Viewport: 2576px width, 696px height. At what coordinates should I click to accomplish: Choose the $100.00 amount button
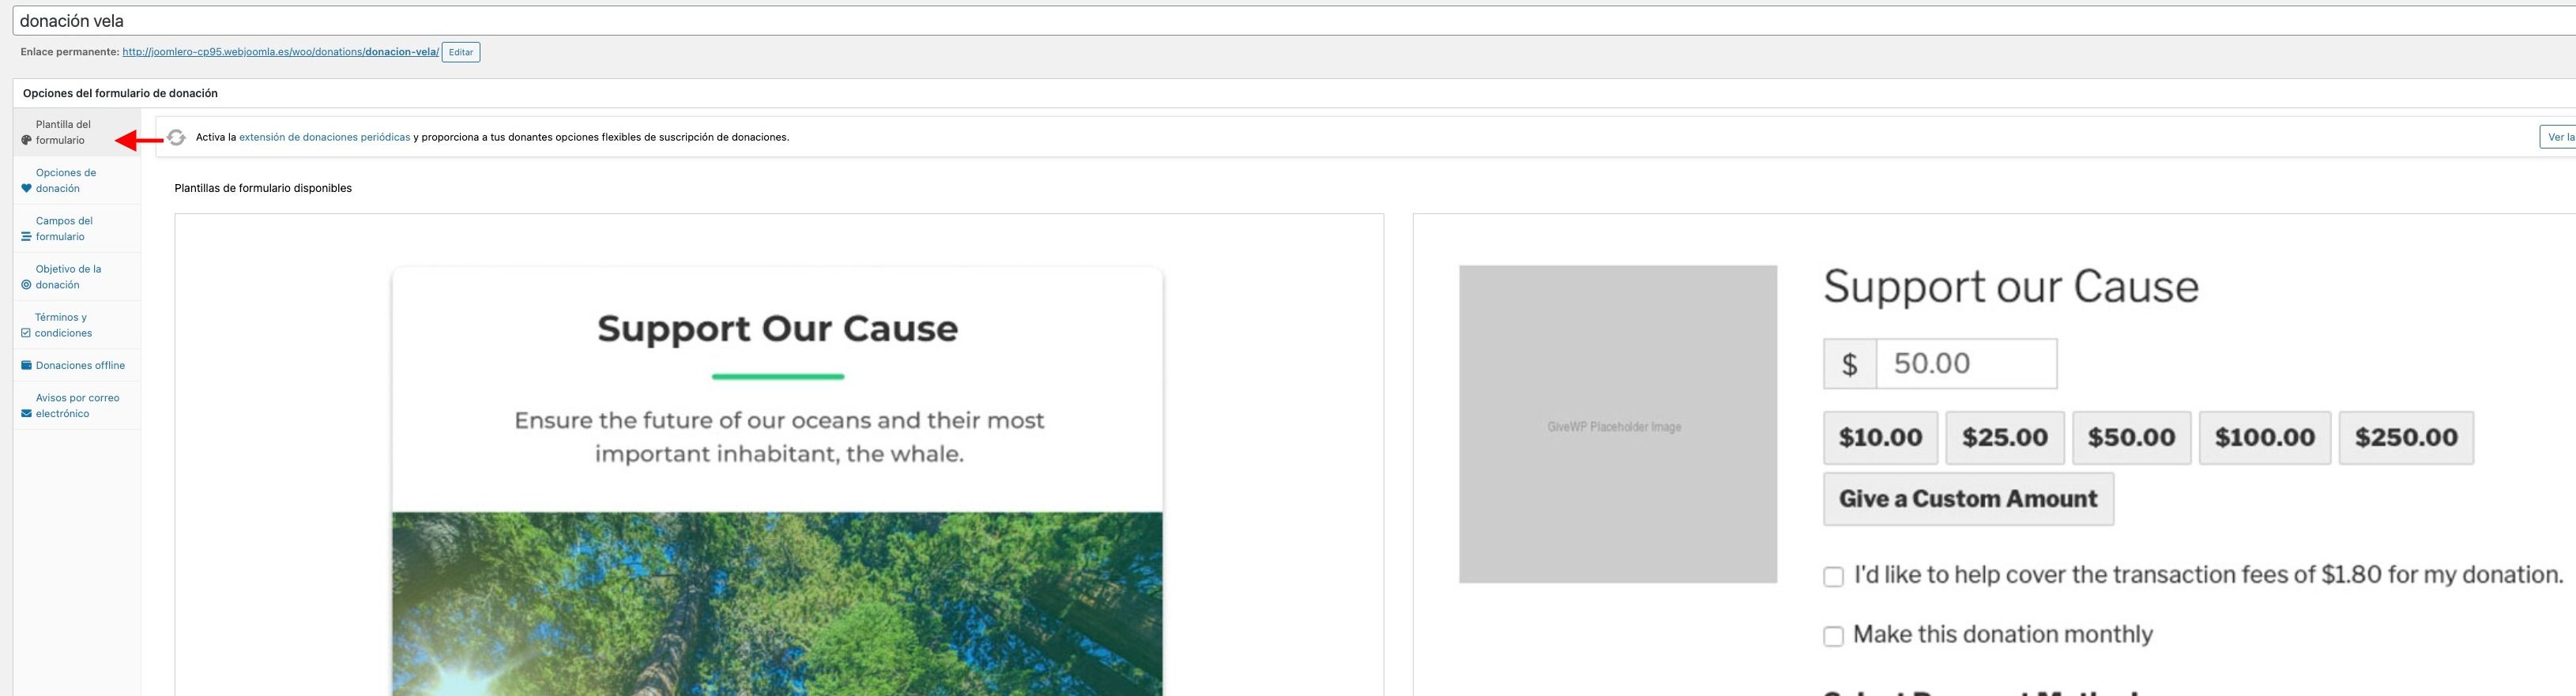tap(2265, 438)
